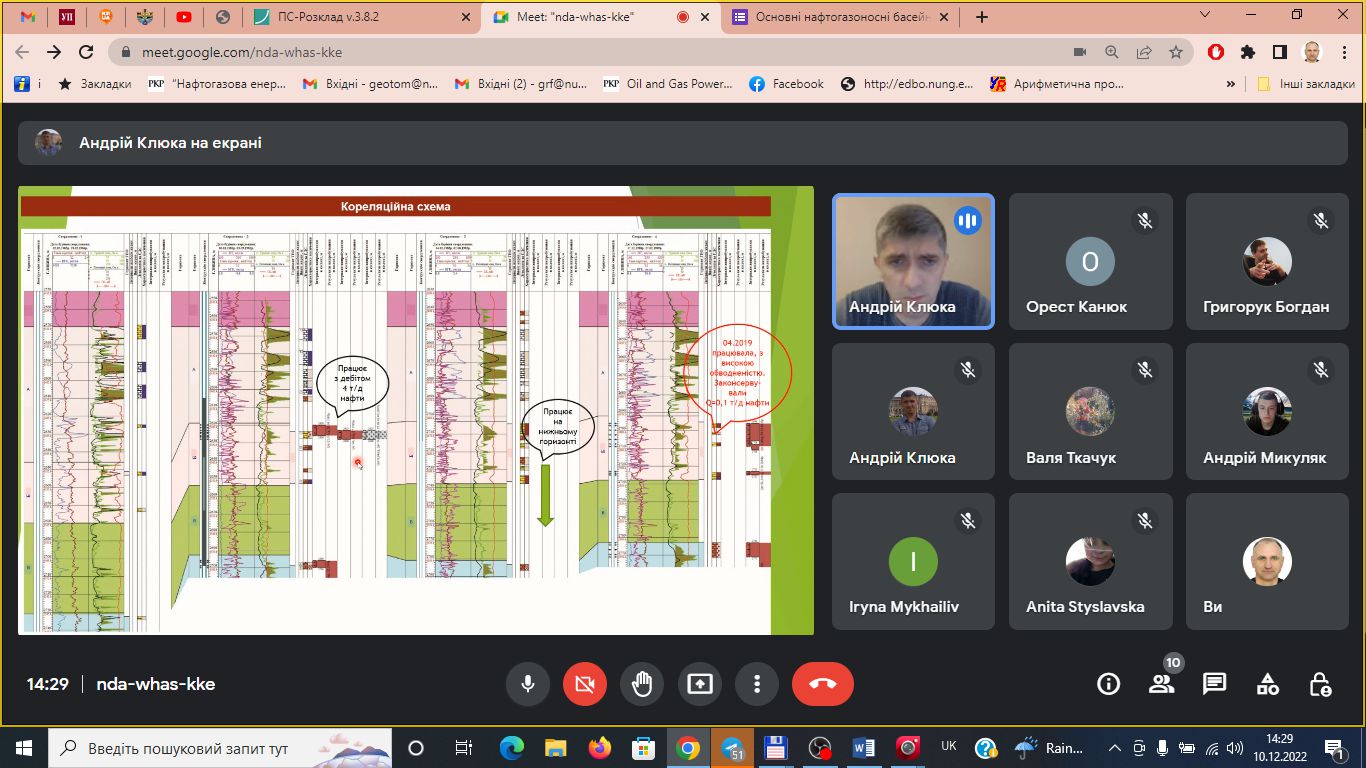Open meeting details info icon
The height and width of the screenshot is (768, 1366).
pos(1108,684)
